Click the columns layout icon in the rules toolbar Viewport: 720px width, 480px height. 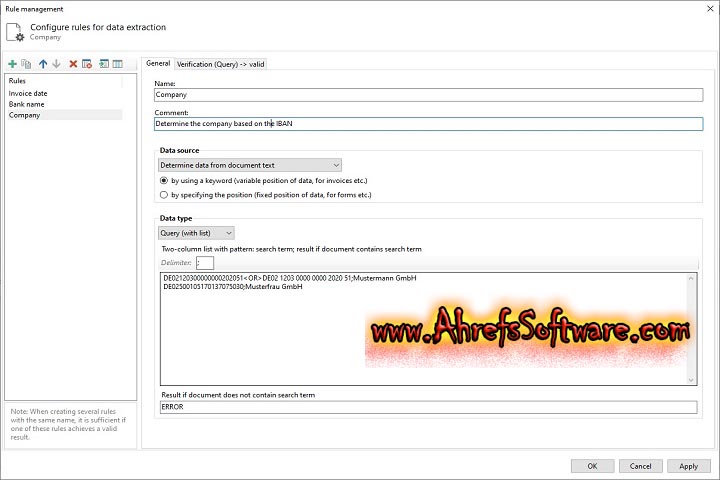click(x=118, y=64)
